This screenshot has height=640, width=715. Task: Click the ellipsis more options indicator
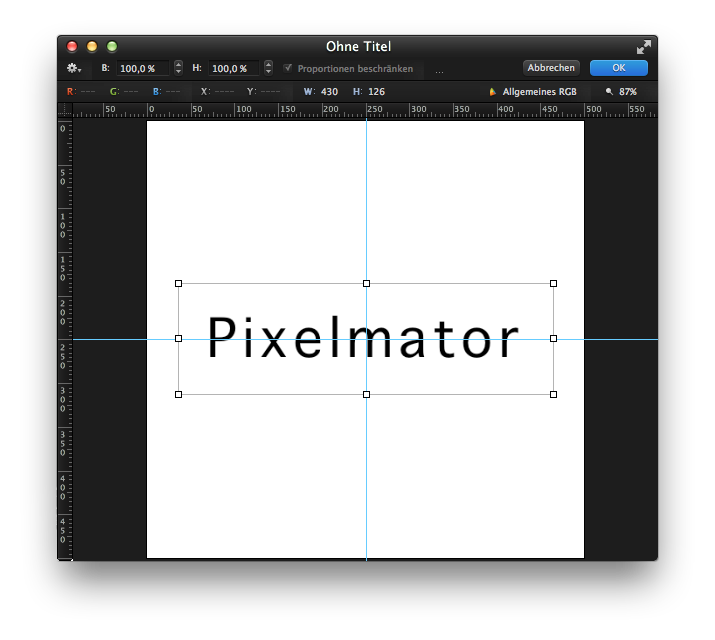pos(439,70)
